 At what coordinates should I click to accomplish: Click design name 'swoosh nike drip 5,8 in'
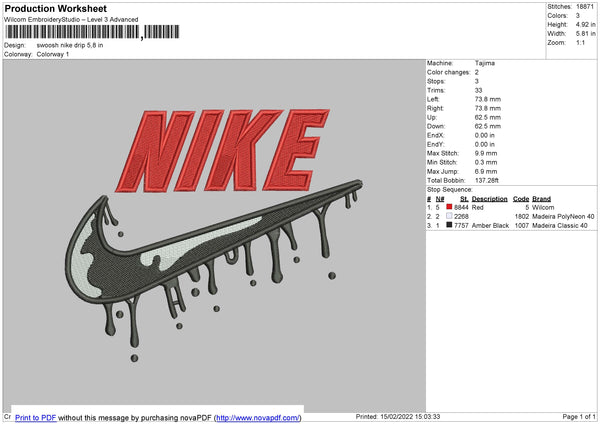coord(70,45)
